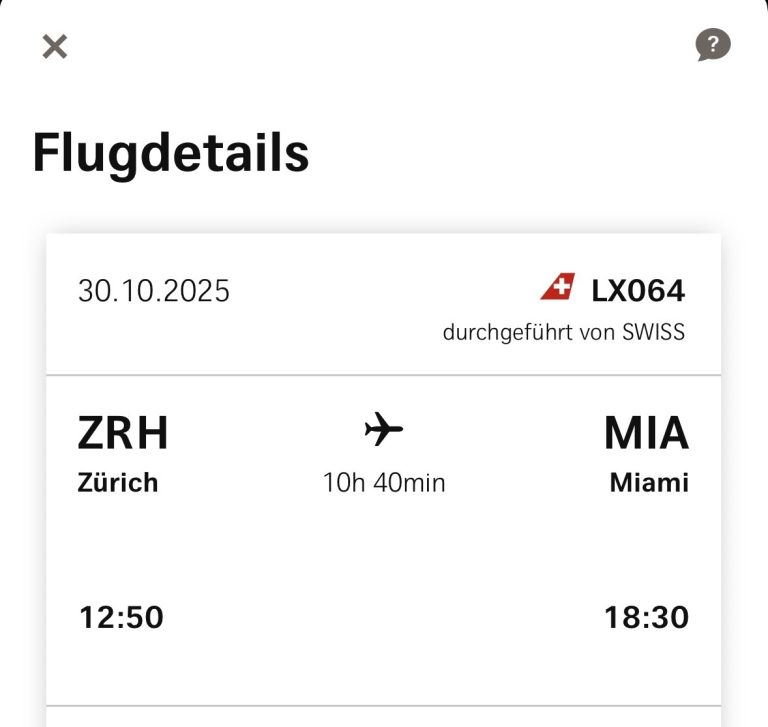Image resolution: width=768 pixels, height=727 pixels.
Task: Tap the Zürich city name
Action: coord(118,483)
